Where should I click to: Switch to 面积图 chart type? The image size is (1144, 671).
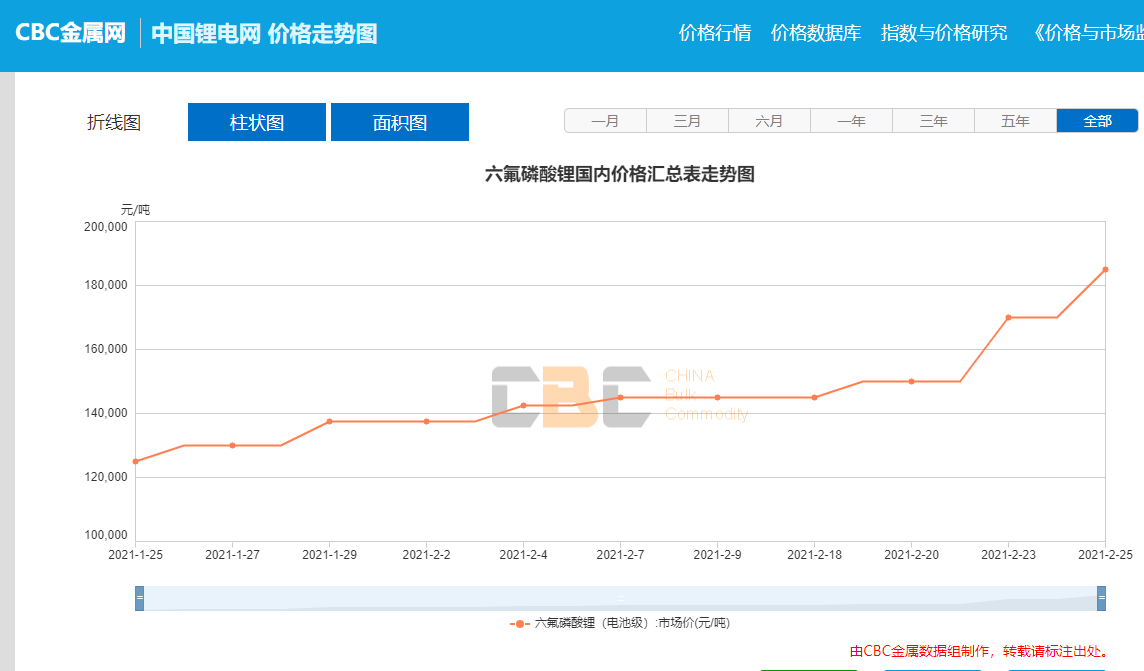click(x=400, y=122)
